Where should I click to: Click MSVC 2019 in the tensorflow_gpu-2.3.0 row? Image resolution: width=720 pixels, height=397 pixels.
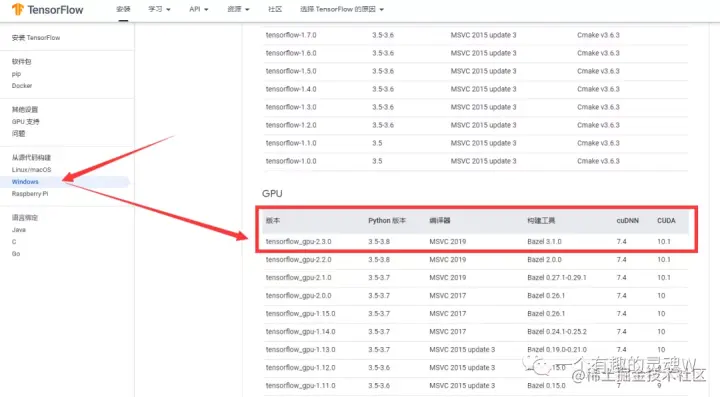(x=448, y=241)
